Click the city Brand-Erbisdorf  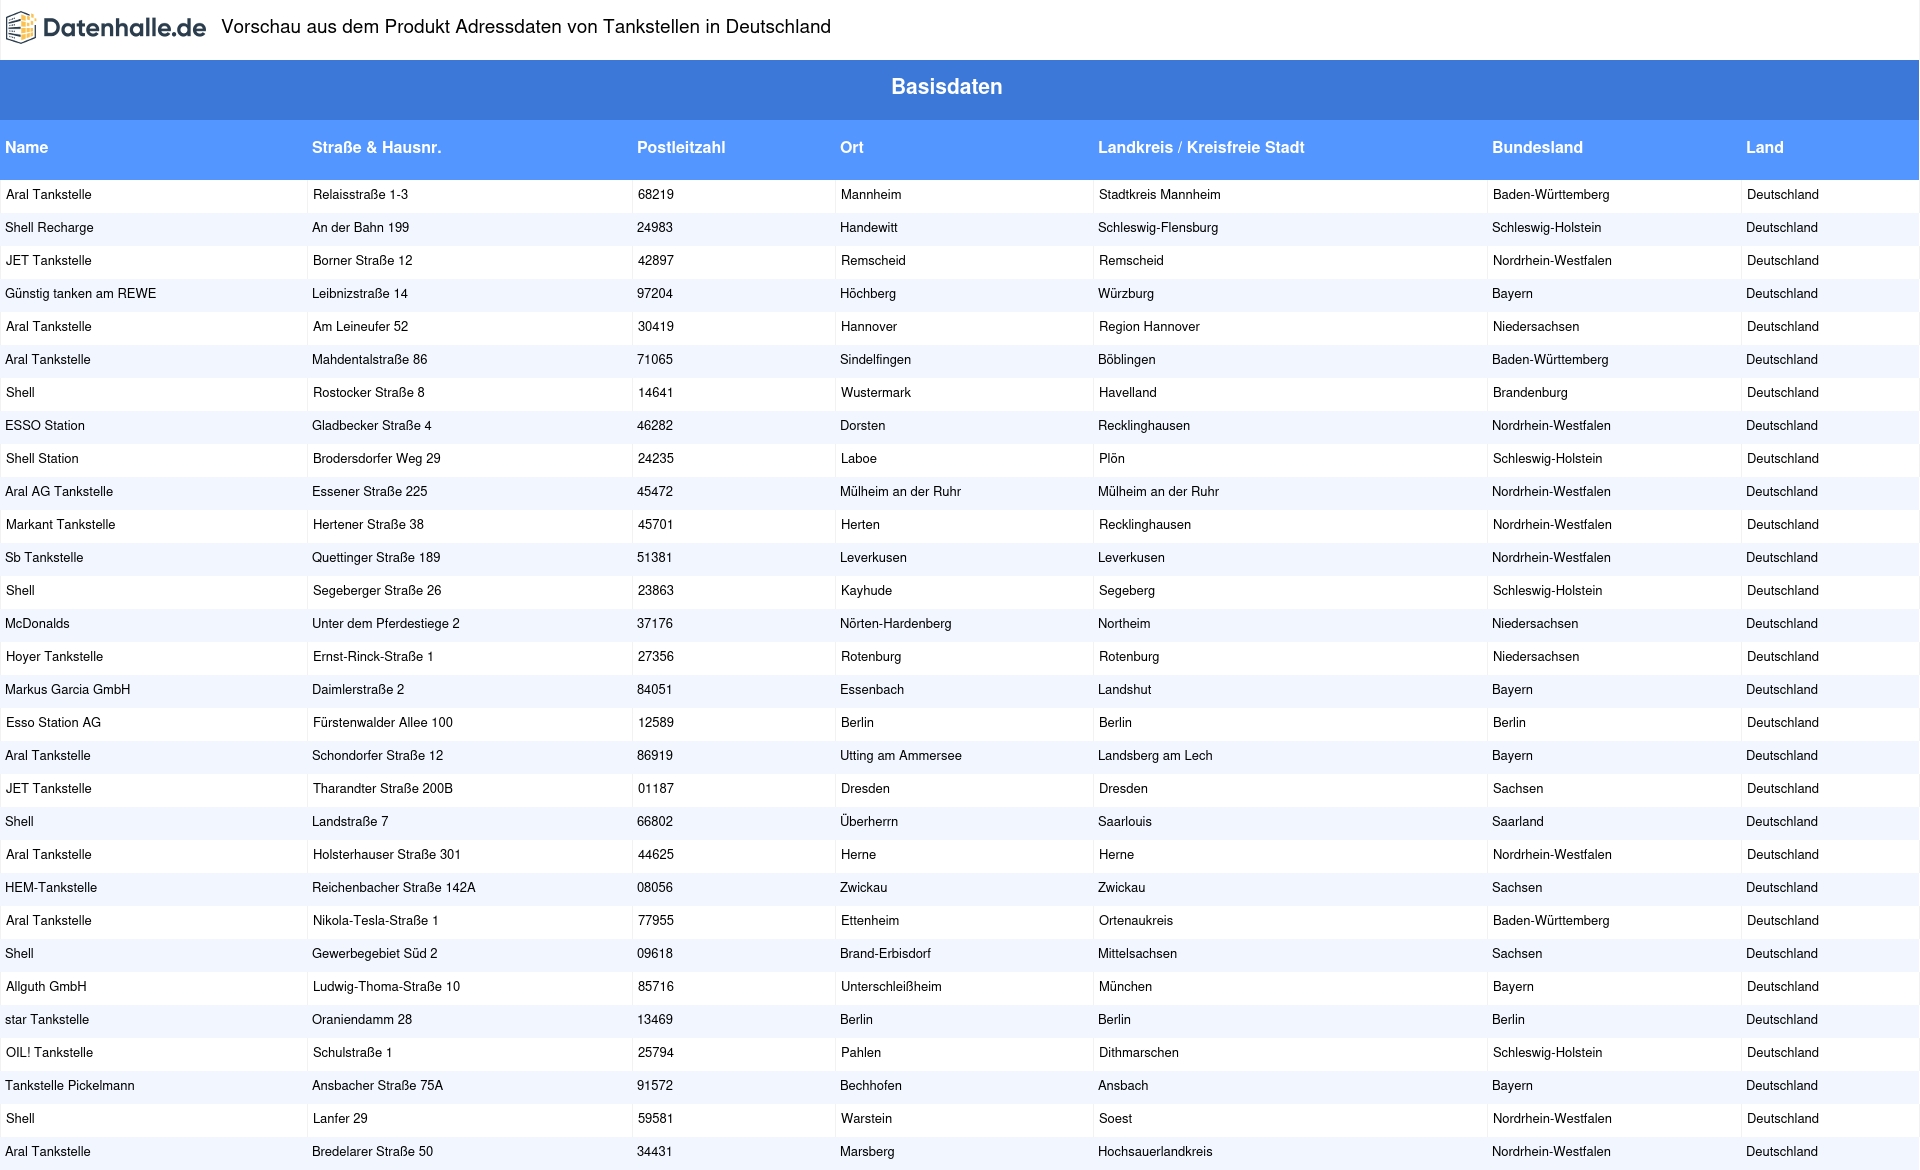pos(885,954)
